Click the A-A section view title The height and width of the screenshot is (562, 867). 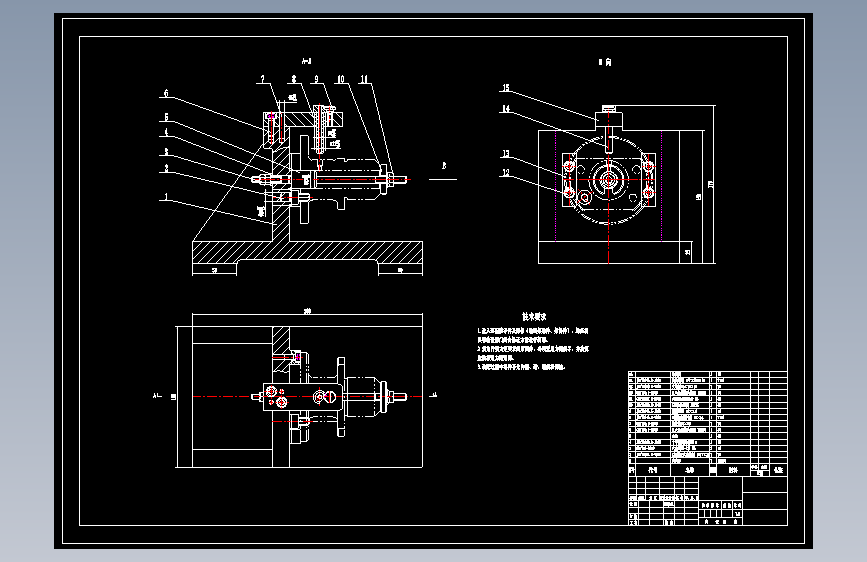[x=306, y=61]
